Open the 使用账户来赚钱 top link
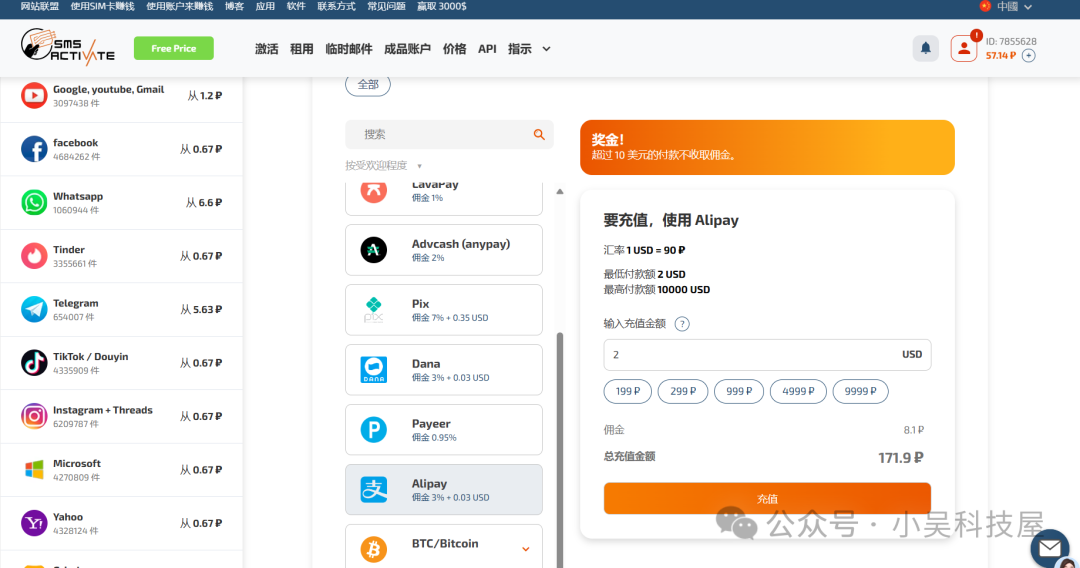1080x568 pixels. 180,6
